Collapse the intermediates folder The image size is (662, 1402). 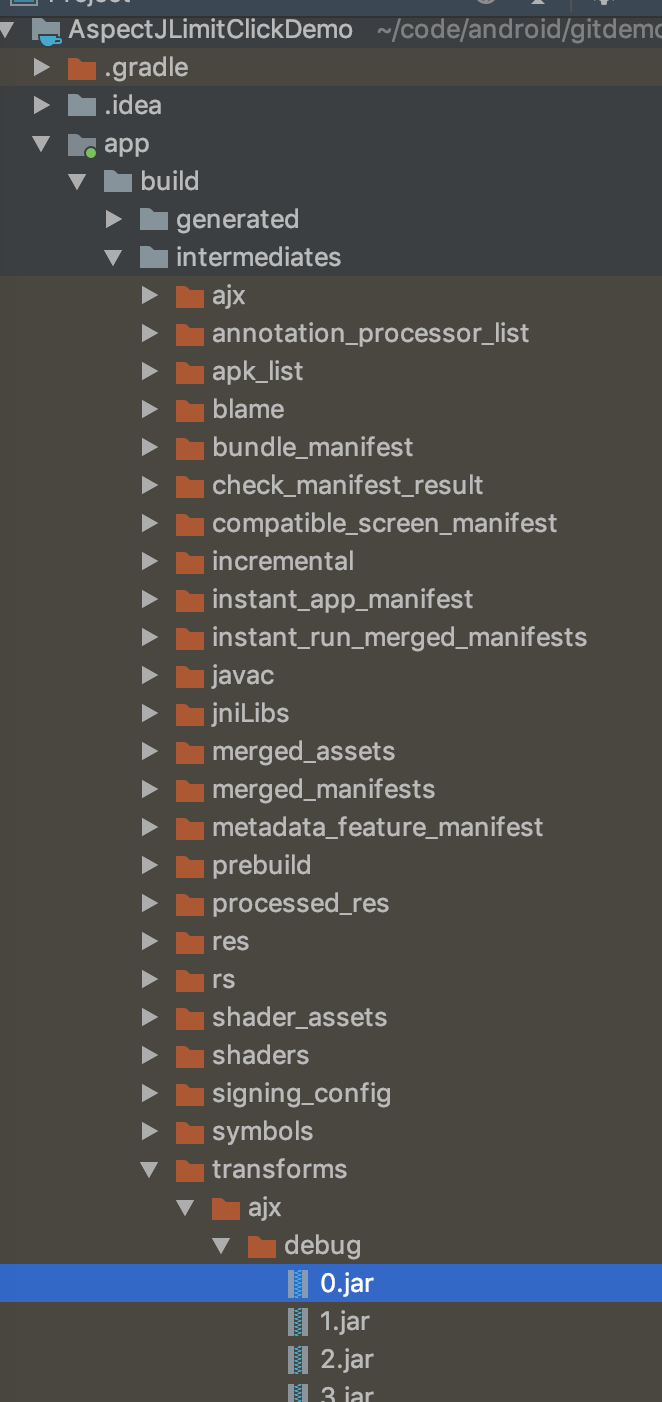tap(113, 257)
